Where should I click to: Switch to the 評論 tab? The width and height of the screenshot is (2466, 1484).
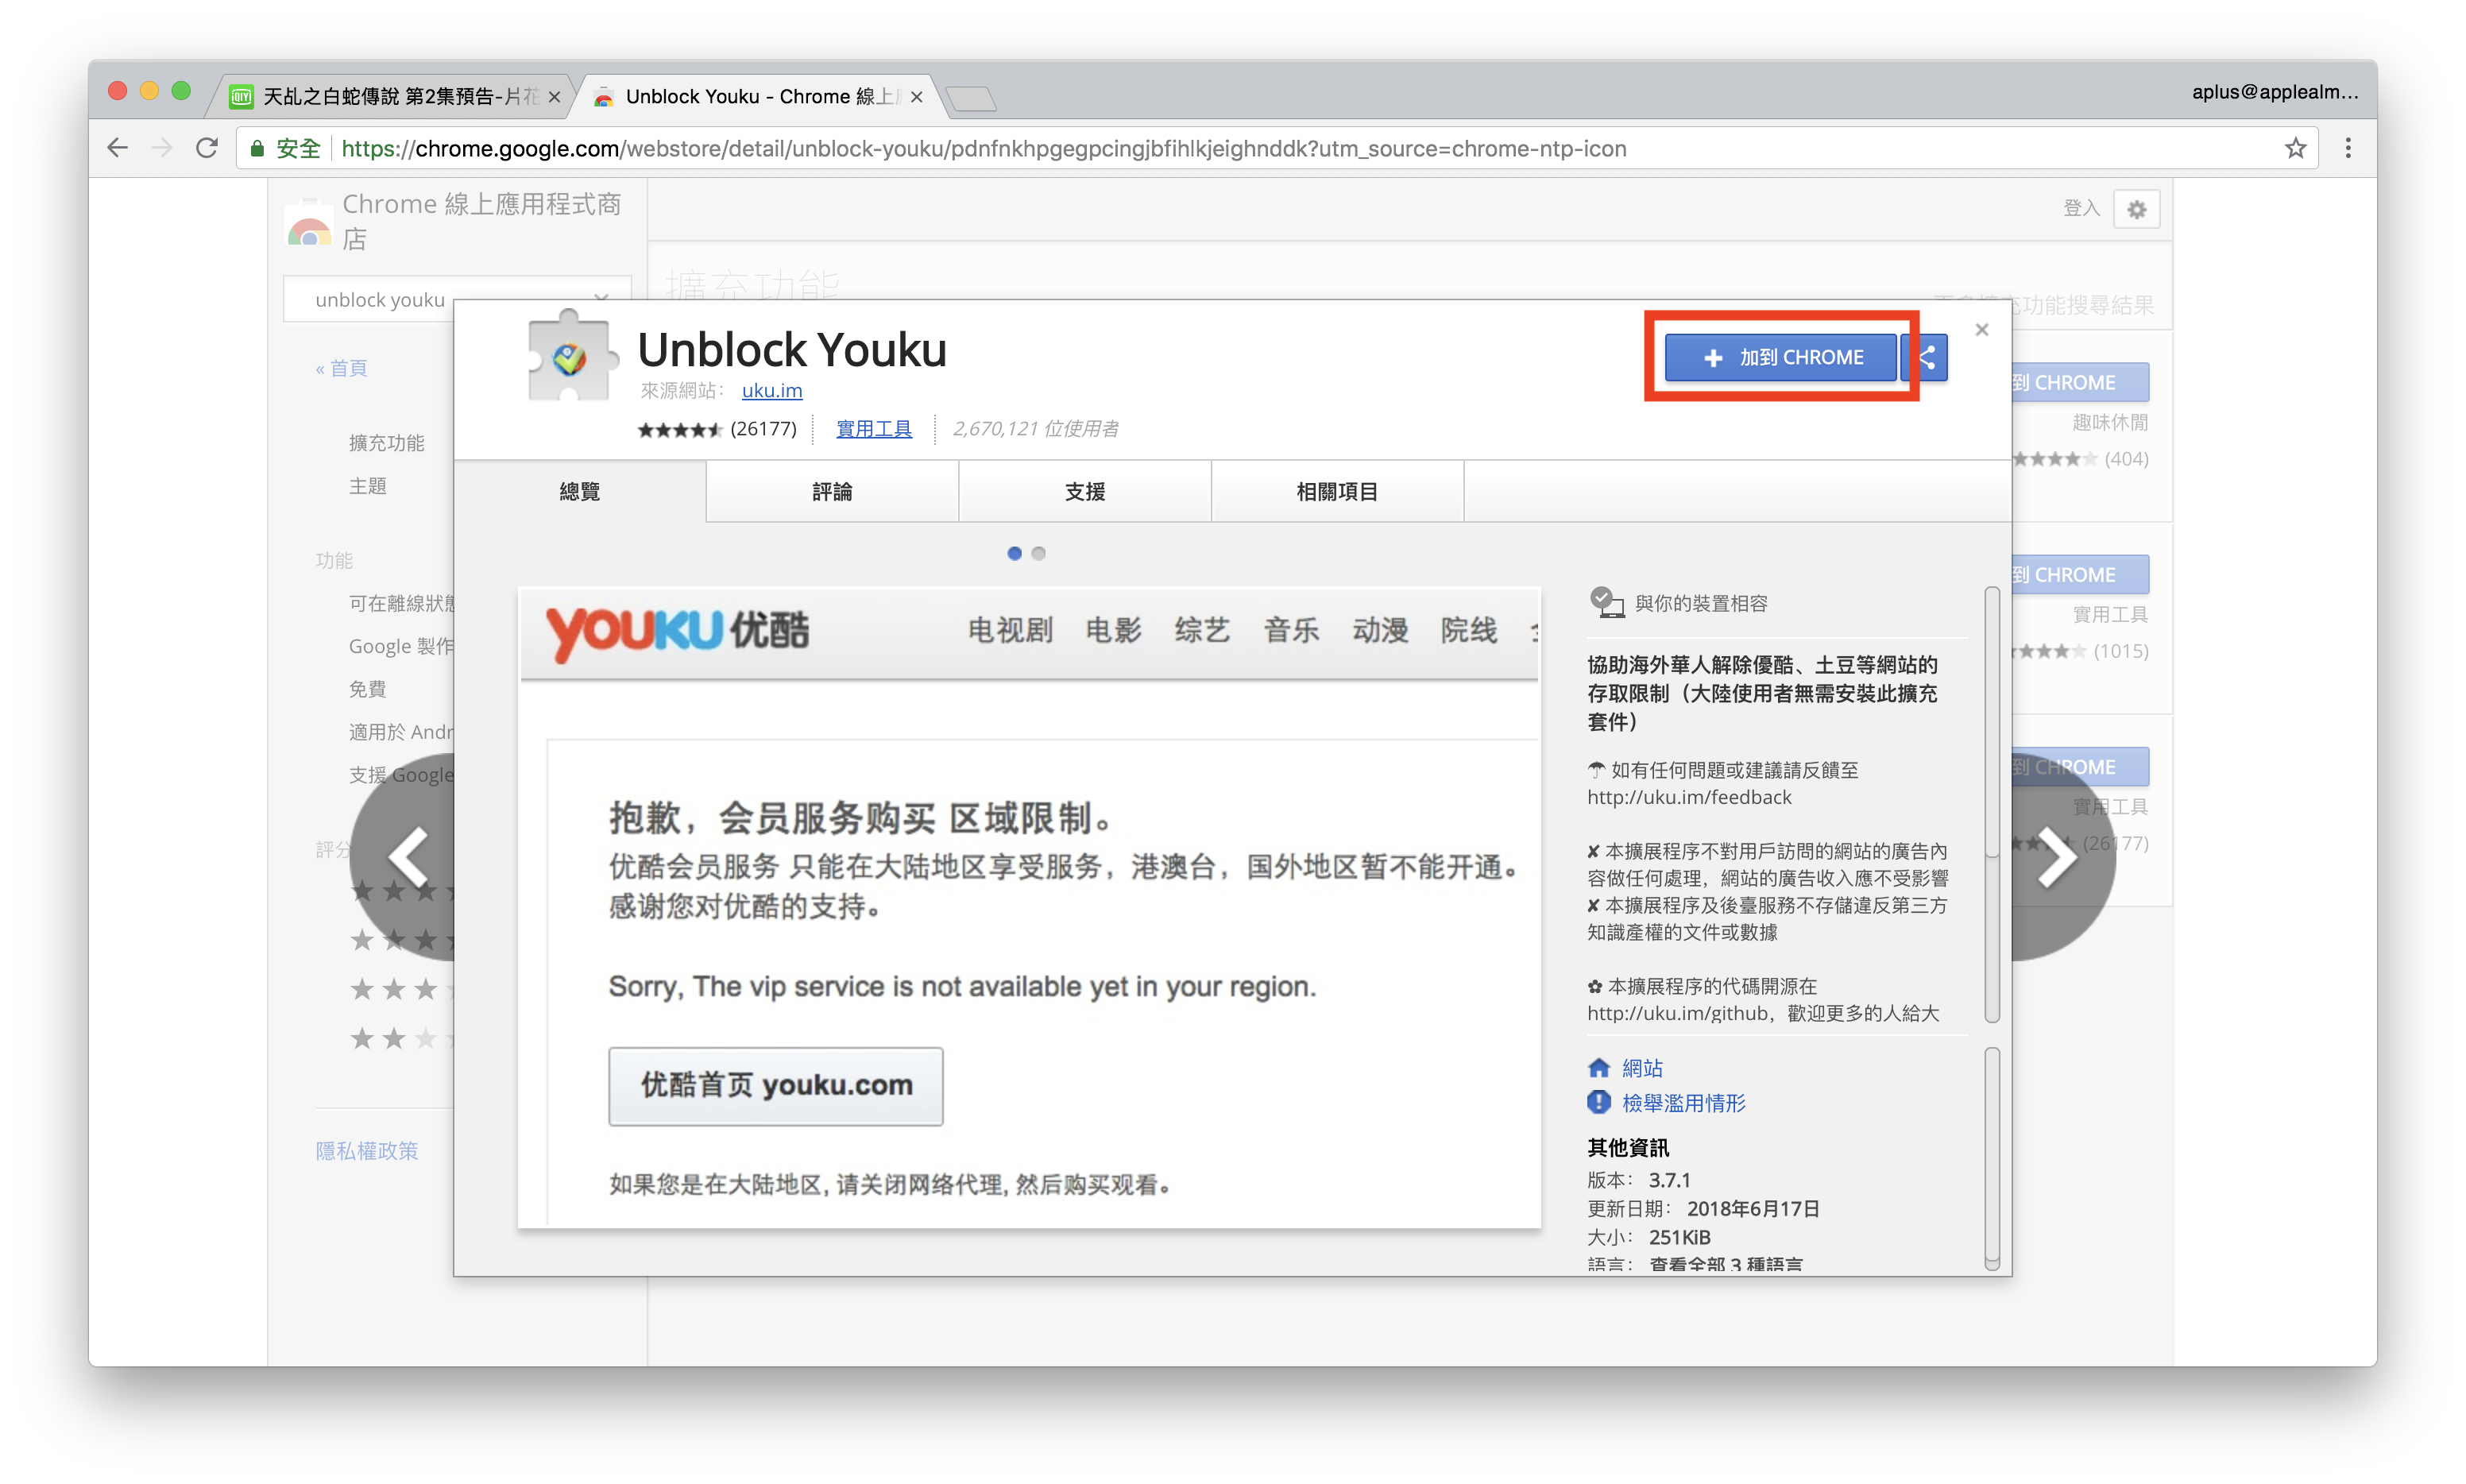point(832,491)
